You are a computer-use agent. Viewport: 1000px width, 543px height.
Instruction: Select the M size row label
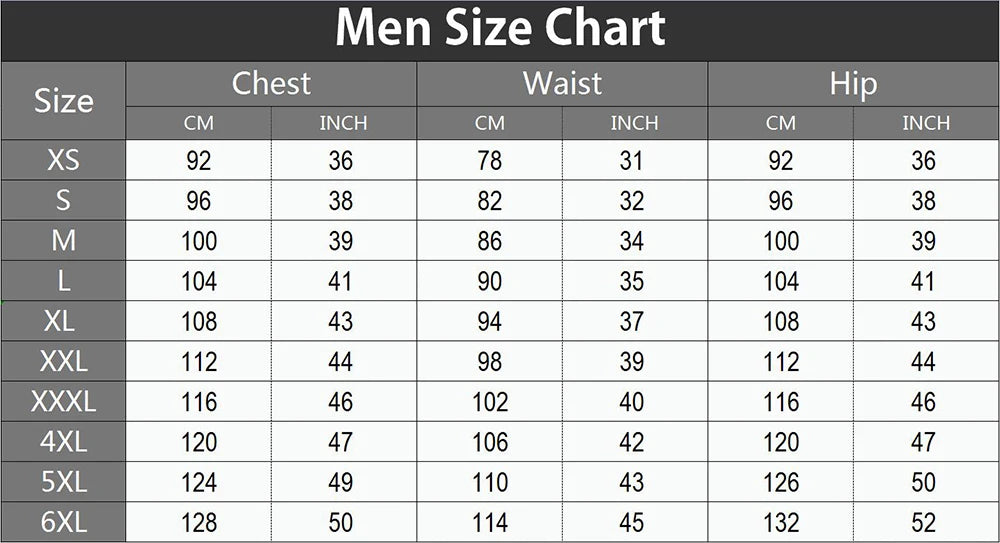[63, 241]
